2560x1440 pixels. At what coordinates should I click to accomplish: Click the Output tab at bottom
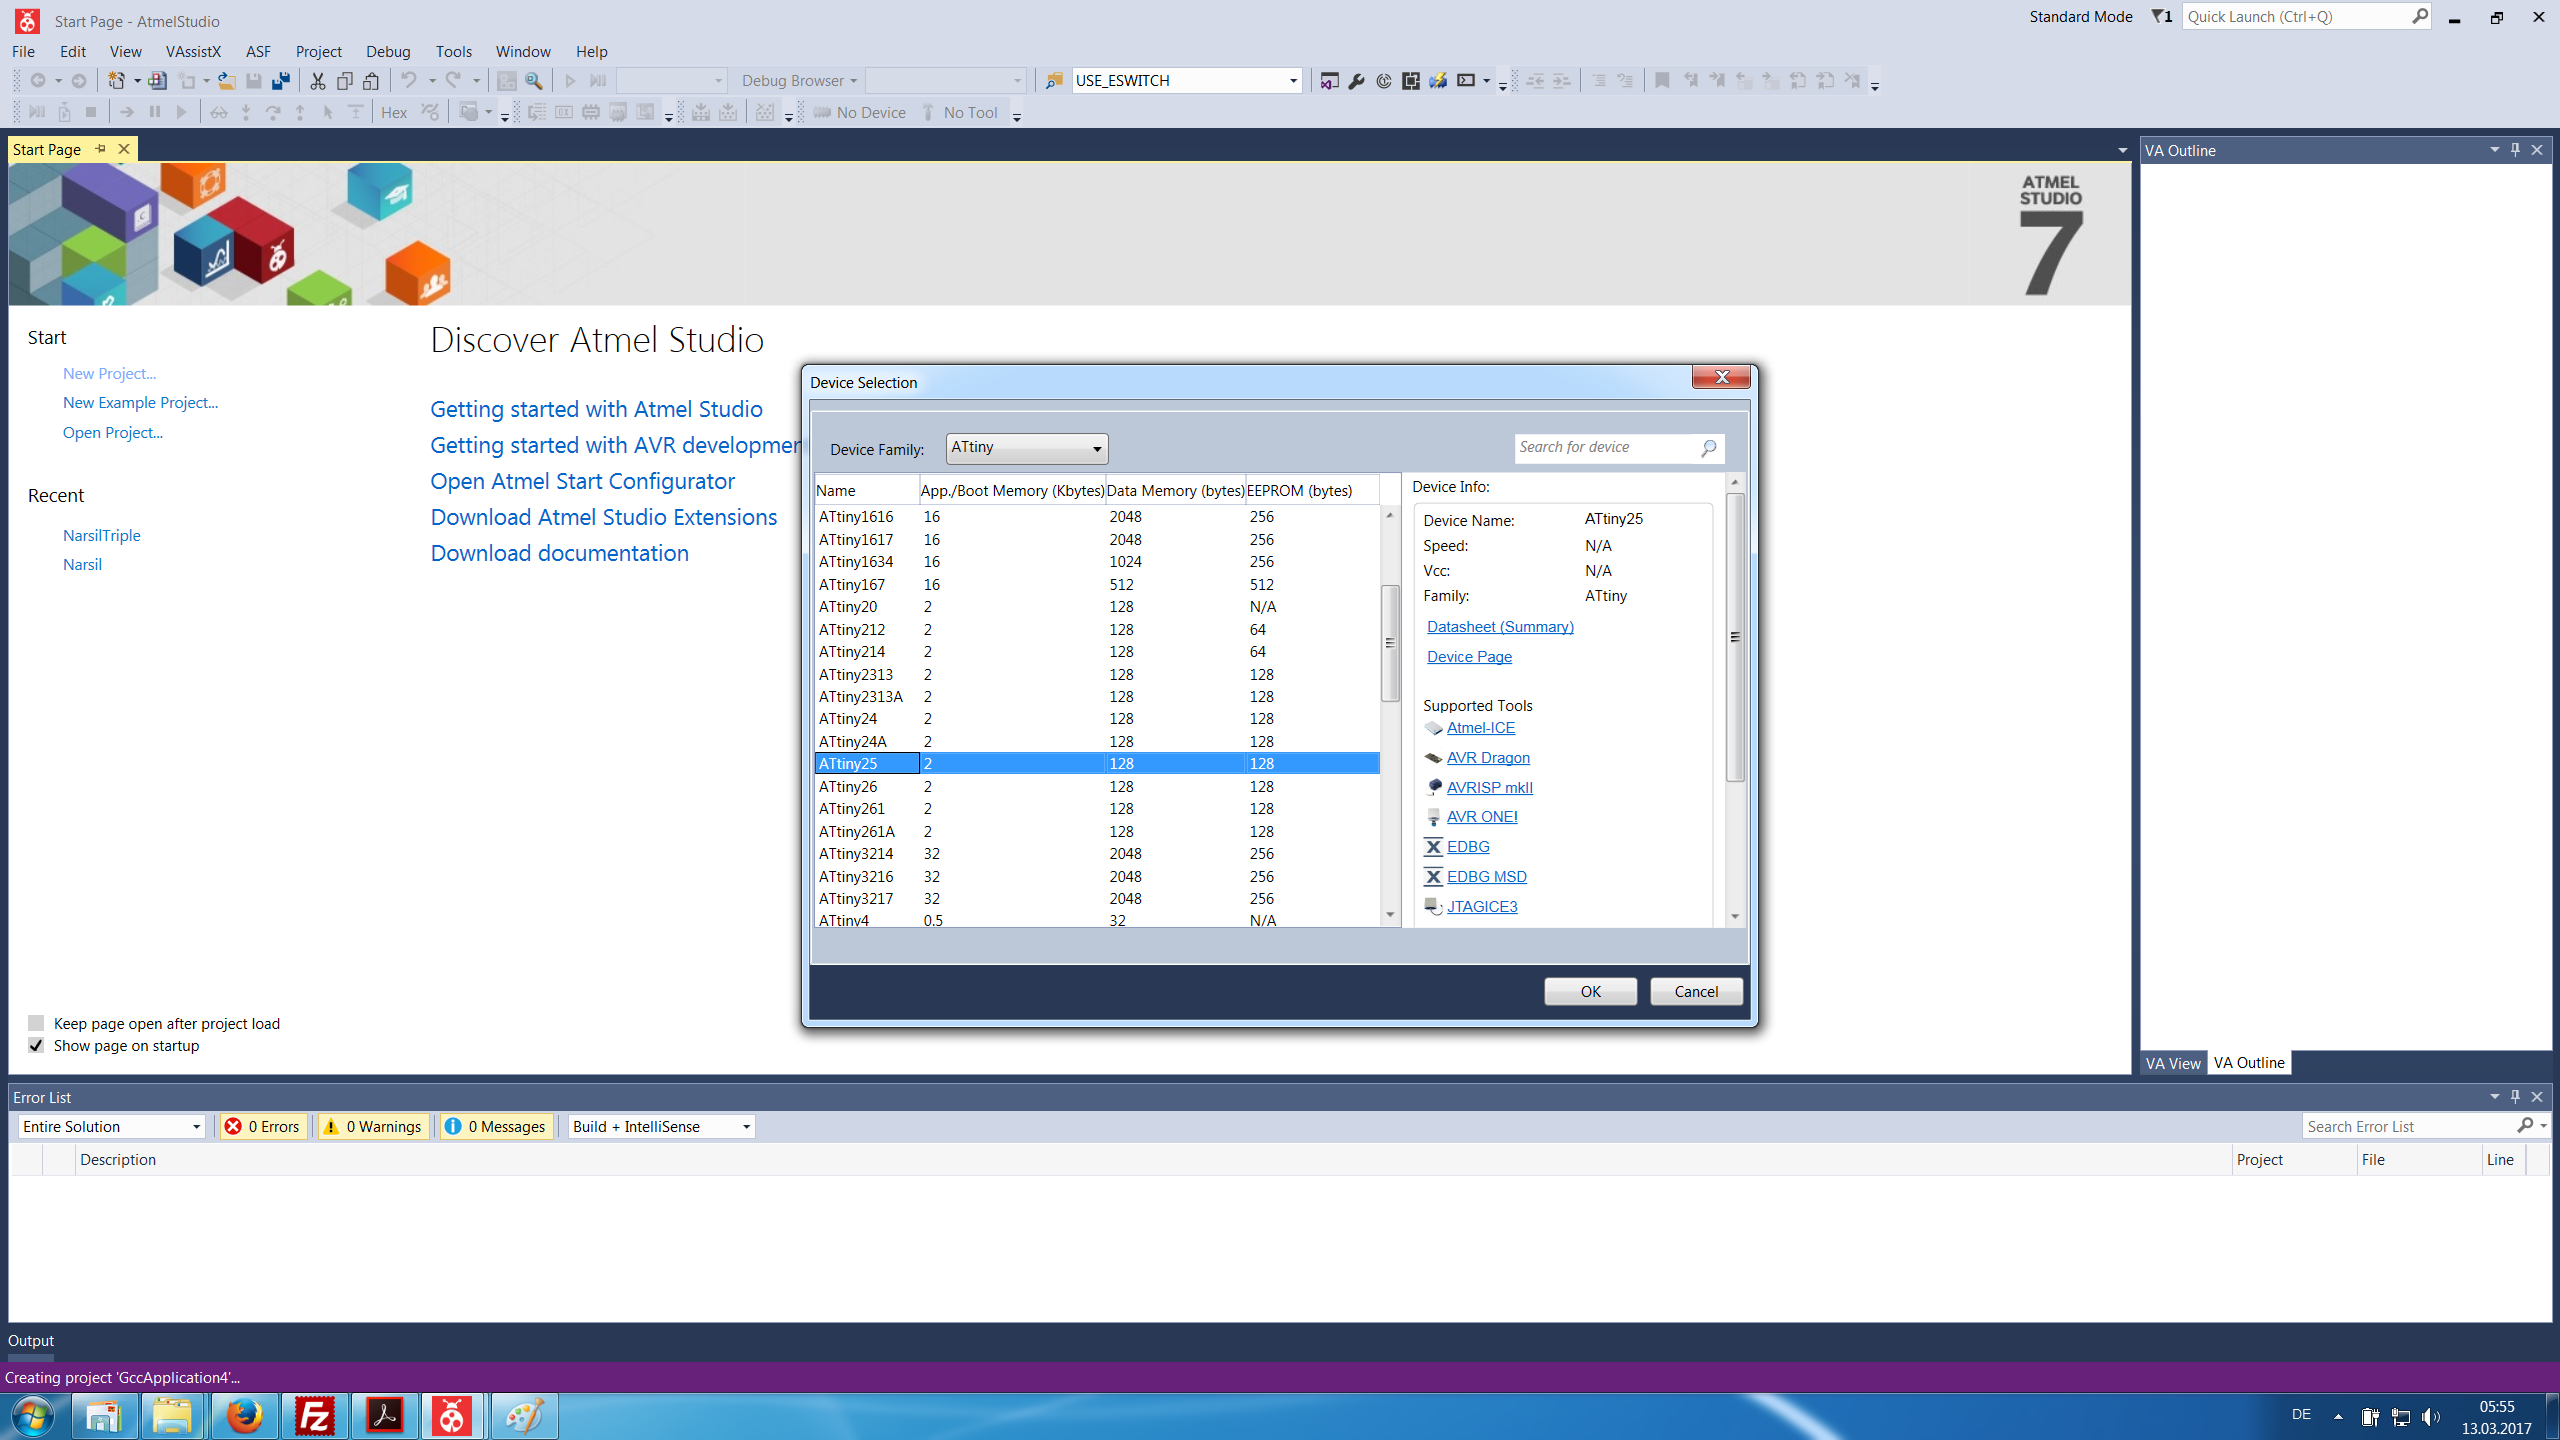click(x=31, y=1341)
